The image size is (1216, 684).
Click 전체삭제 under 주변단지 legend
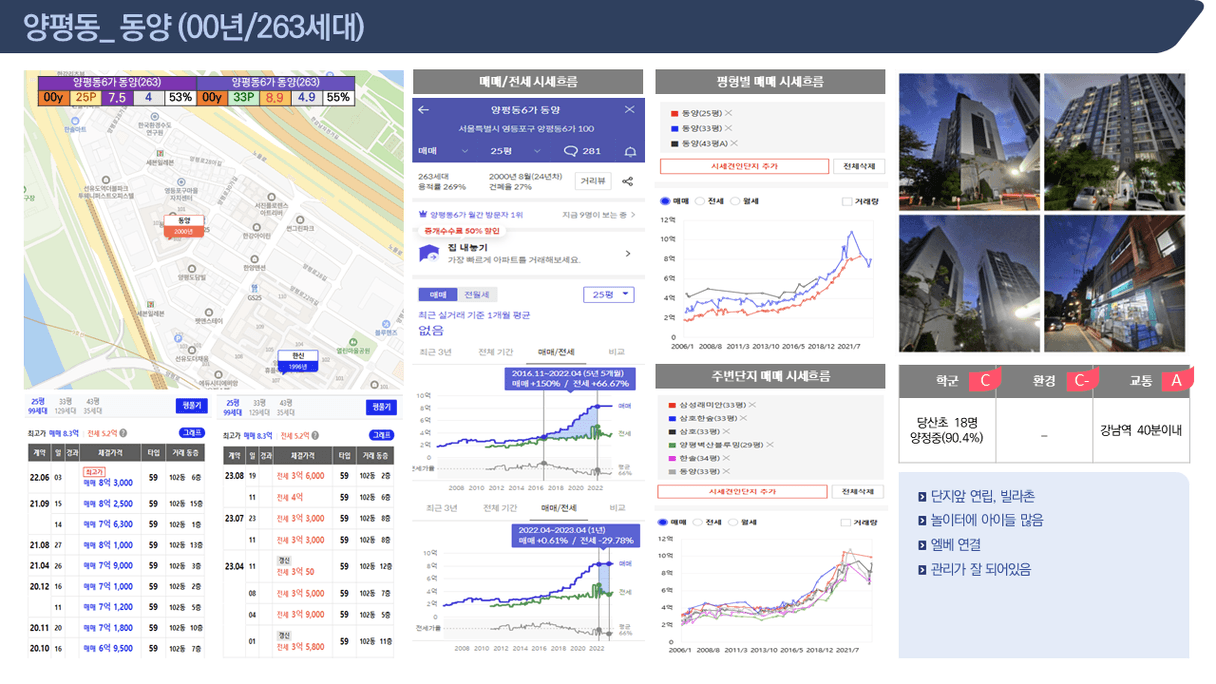tap(859, 491)
